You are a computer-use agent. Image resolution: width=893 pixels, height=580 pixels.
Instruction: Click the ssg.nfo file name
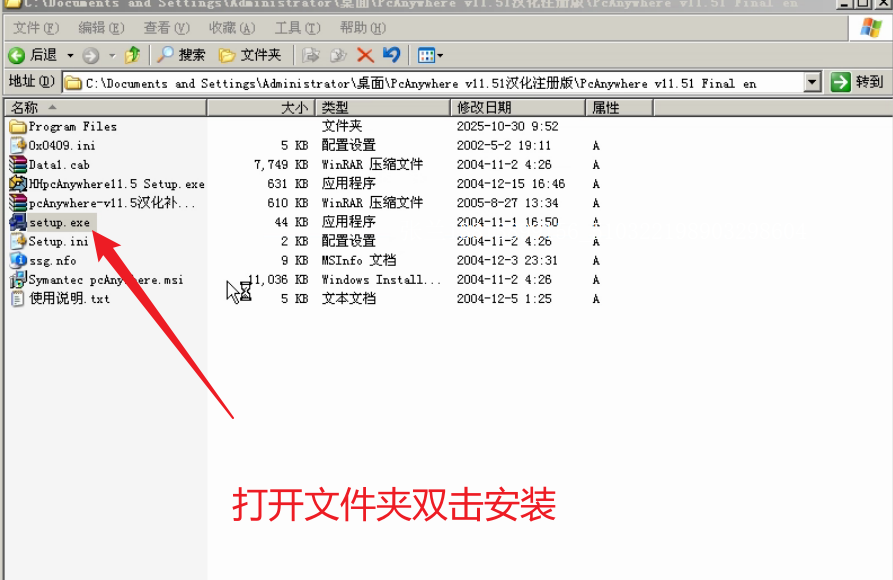(x=52, y=260)
